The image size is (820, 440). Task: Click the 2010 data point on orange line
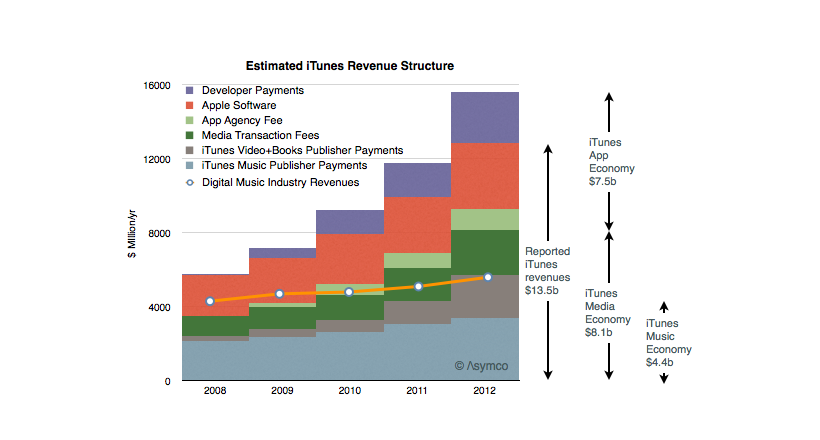tap(349, 292)
